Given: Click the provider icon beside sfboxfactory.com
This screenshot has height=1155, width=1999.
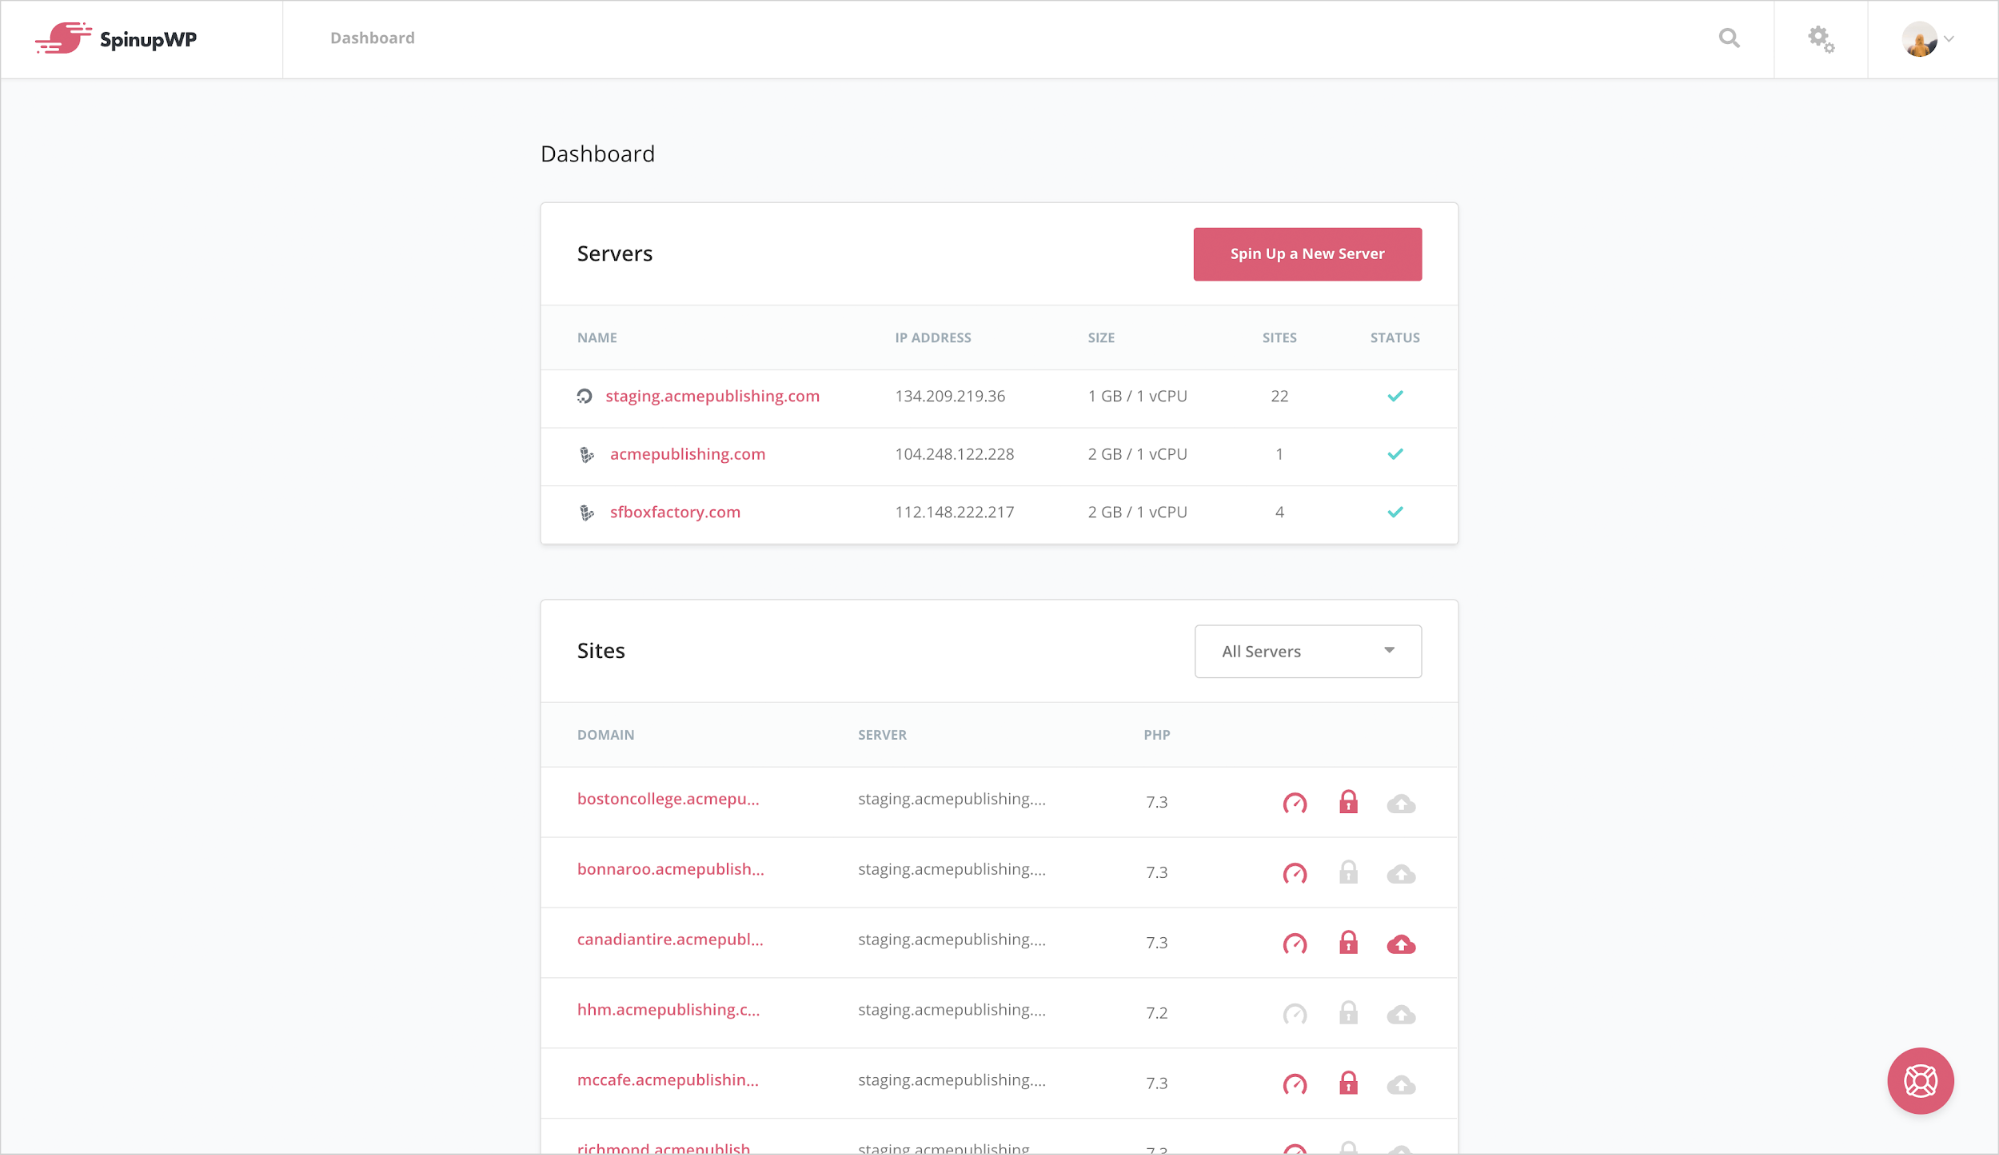Looking at the screenshot, I should [587, 513].
